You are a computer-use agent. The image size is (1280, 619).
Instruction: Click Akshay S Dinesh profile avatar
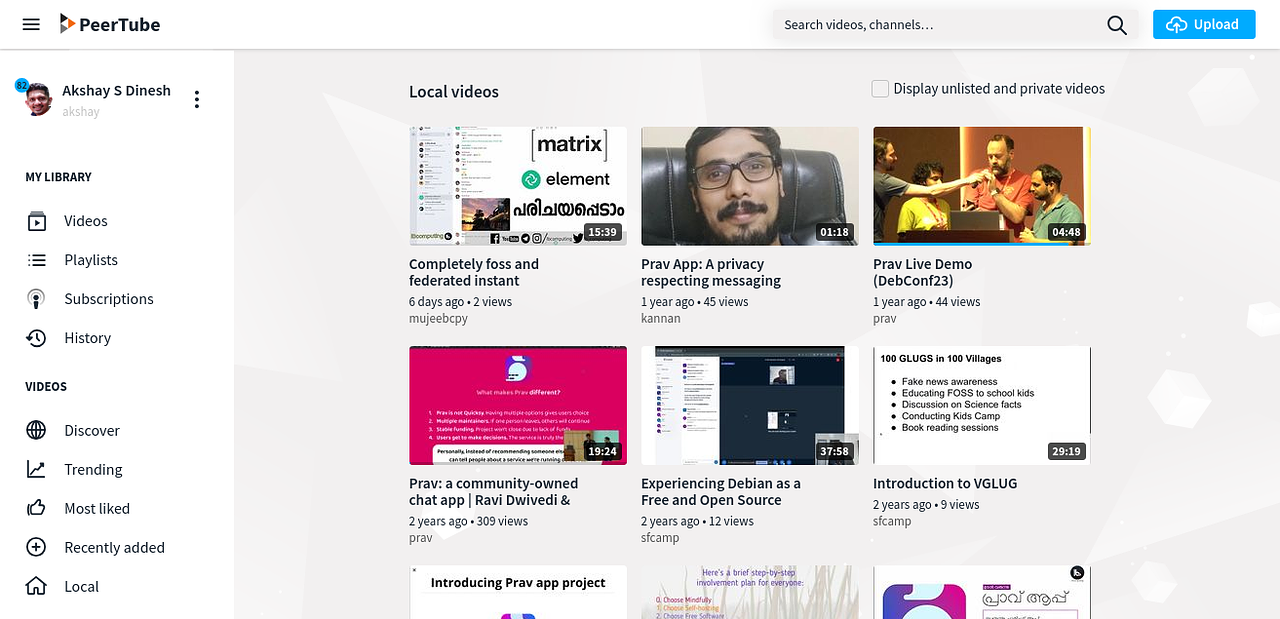[x=38, y=99]
